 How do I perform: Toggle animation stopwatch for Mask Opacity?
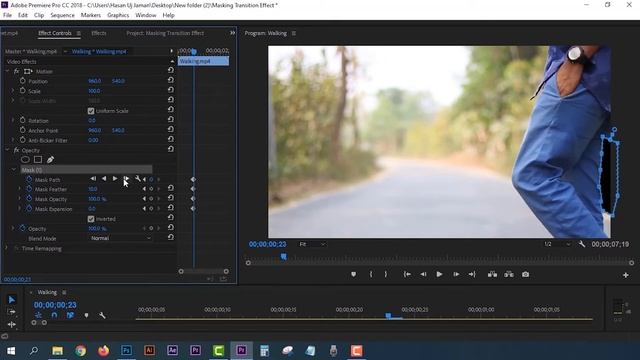[29, 199]
